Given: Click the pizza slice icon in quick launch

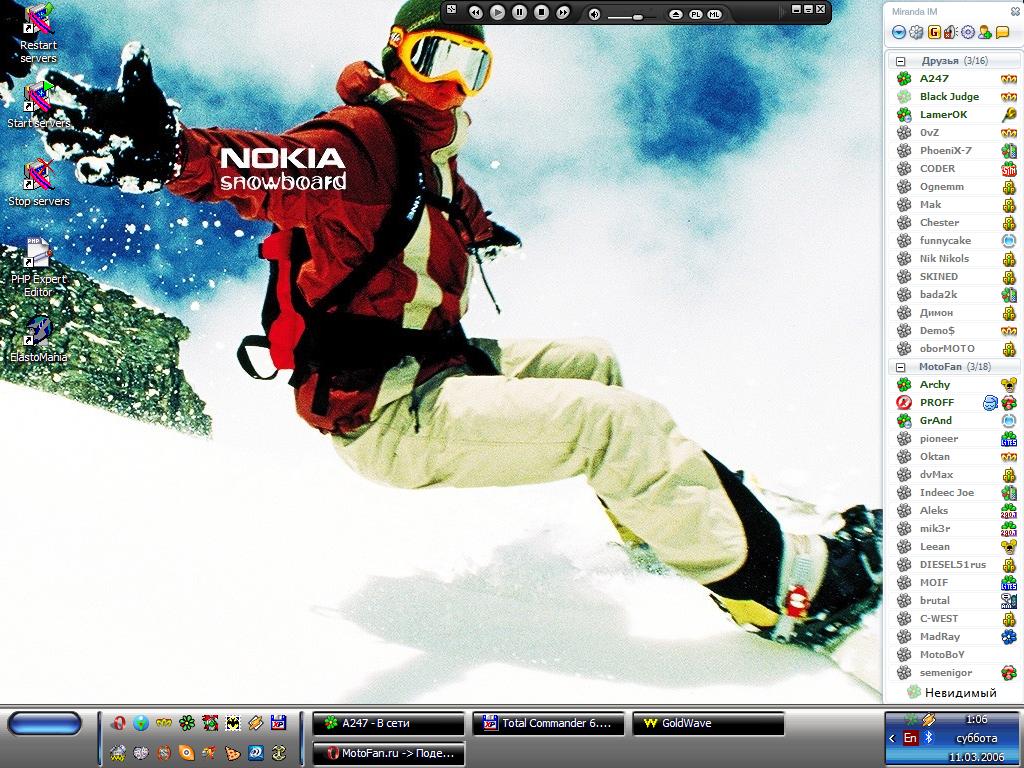Looking at the screenshot, I should click(x=232, y=752).
